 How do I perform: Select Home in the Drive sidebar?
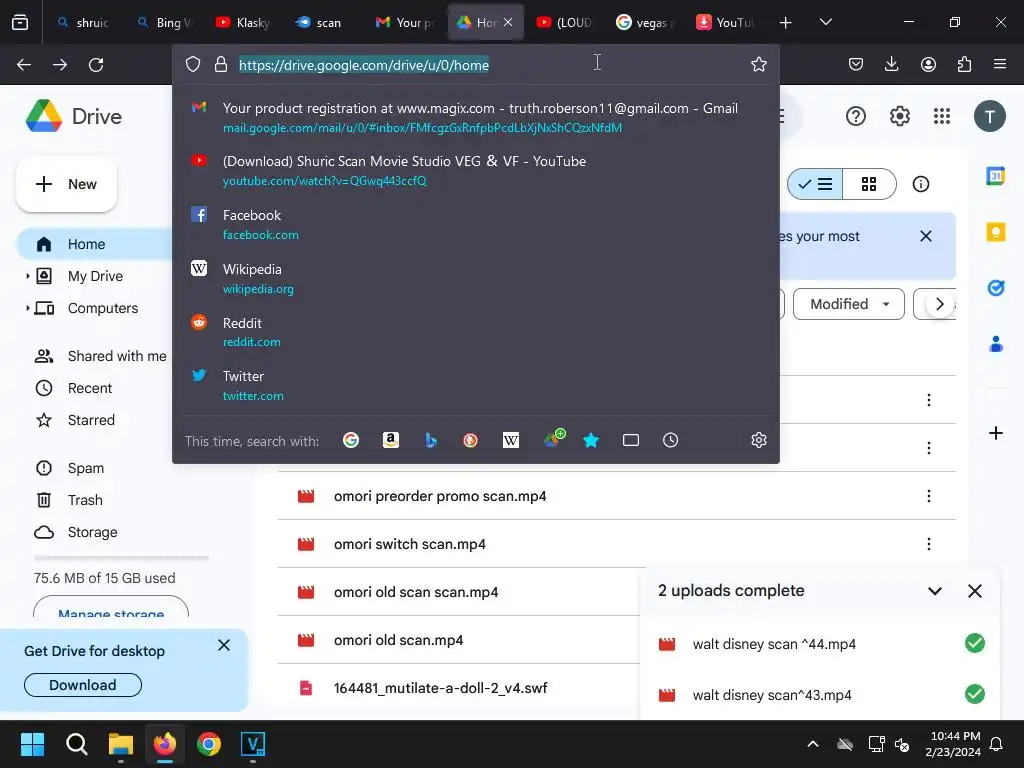tap(95, 244)
